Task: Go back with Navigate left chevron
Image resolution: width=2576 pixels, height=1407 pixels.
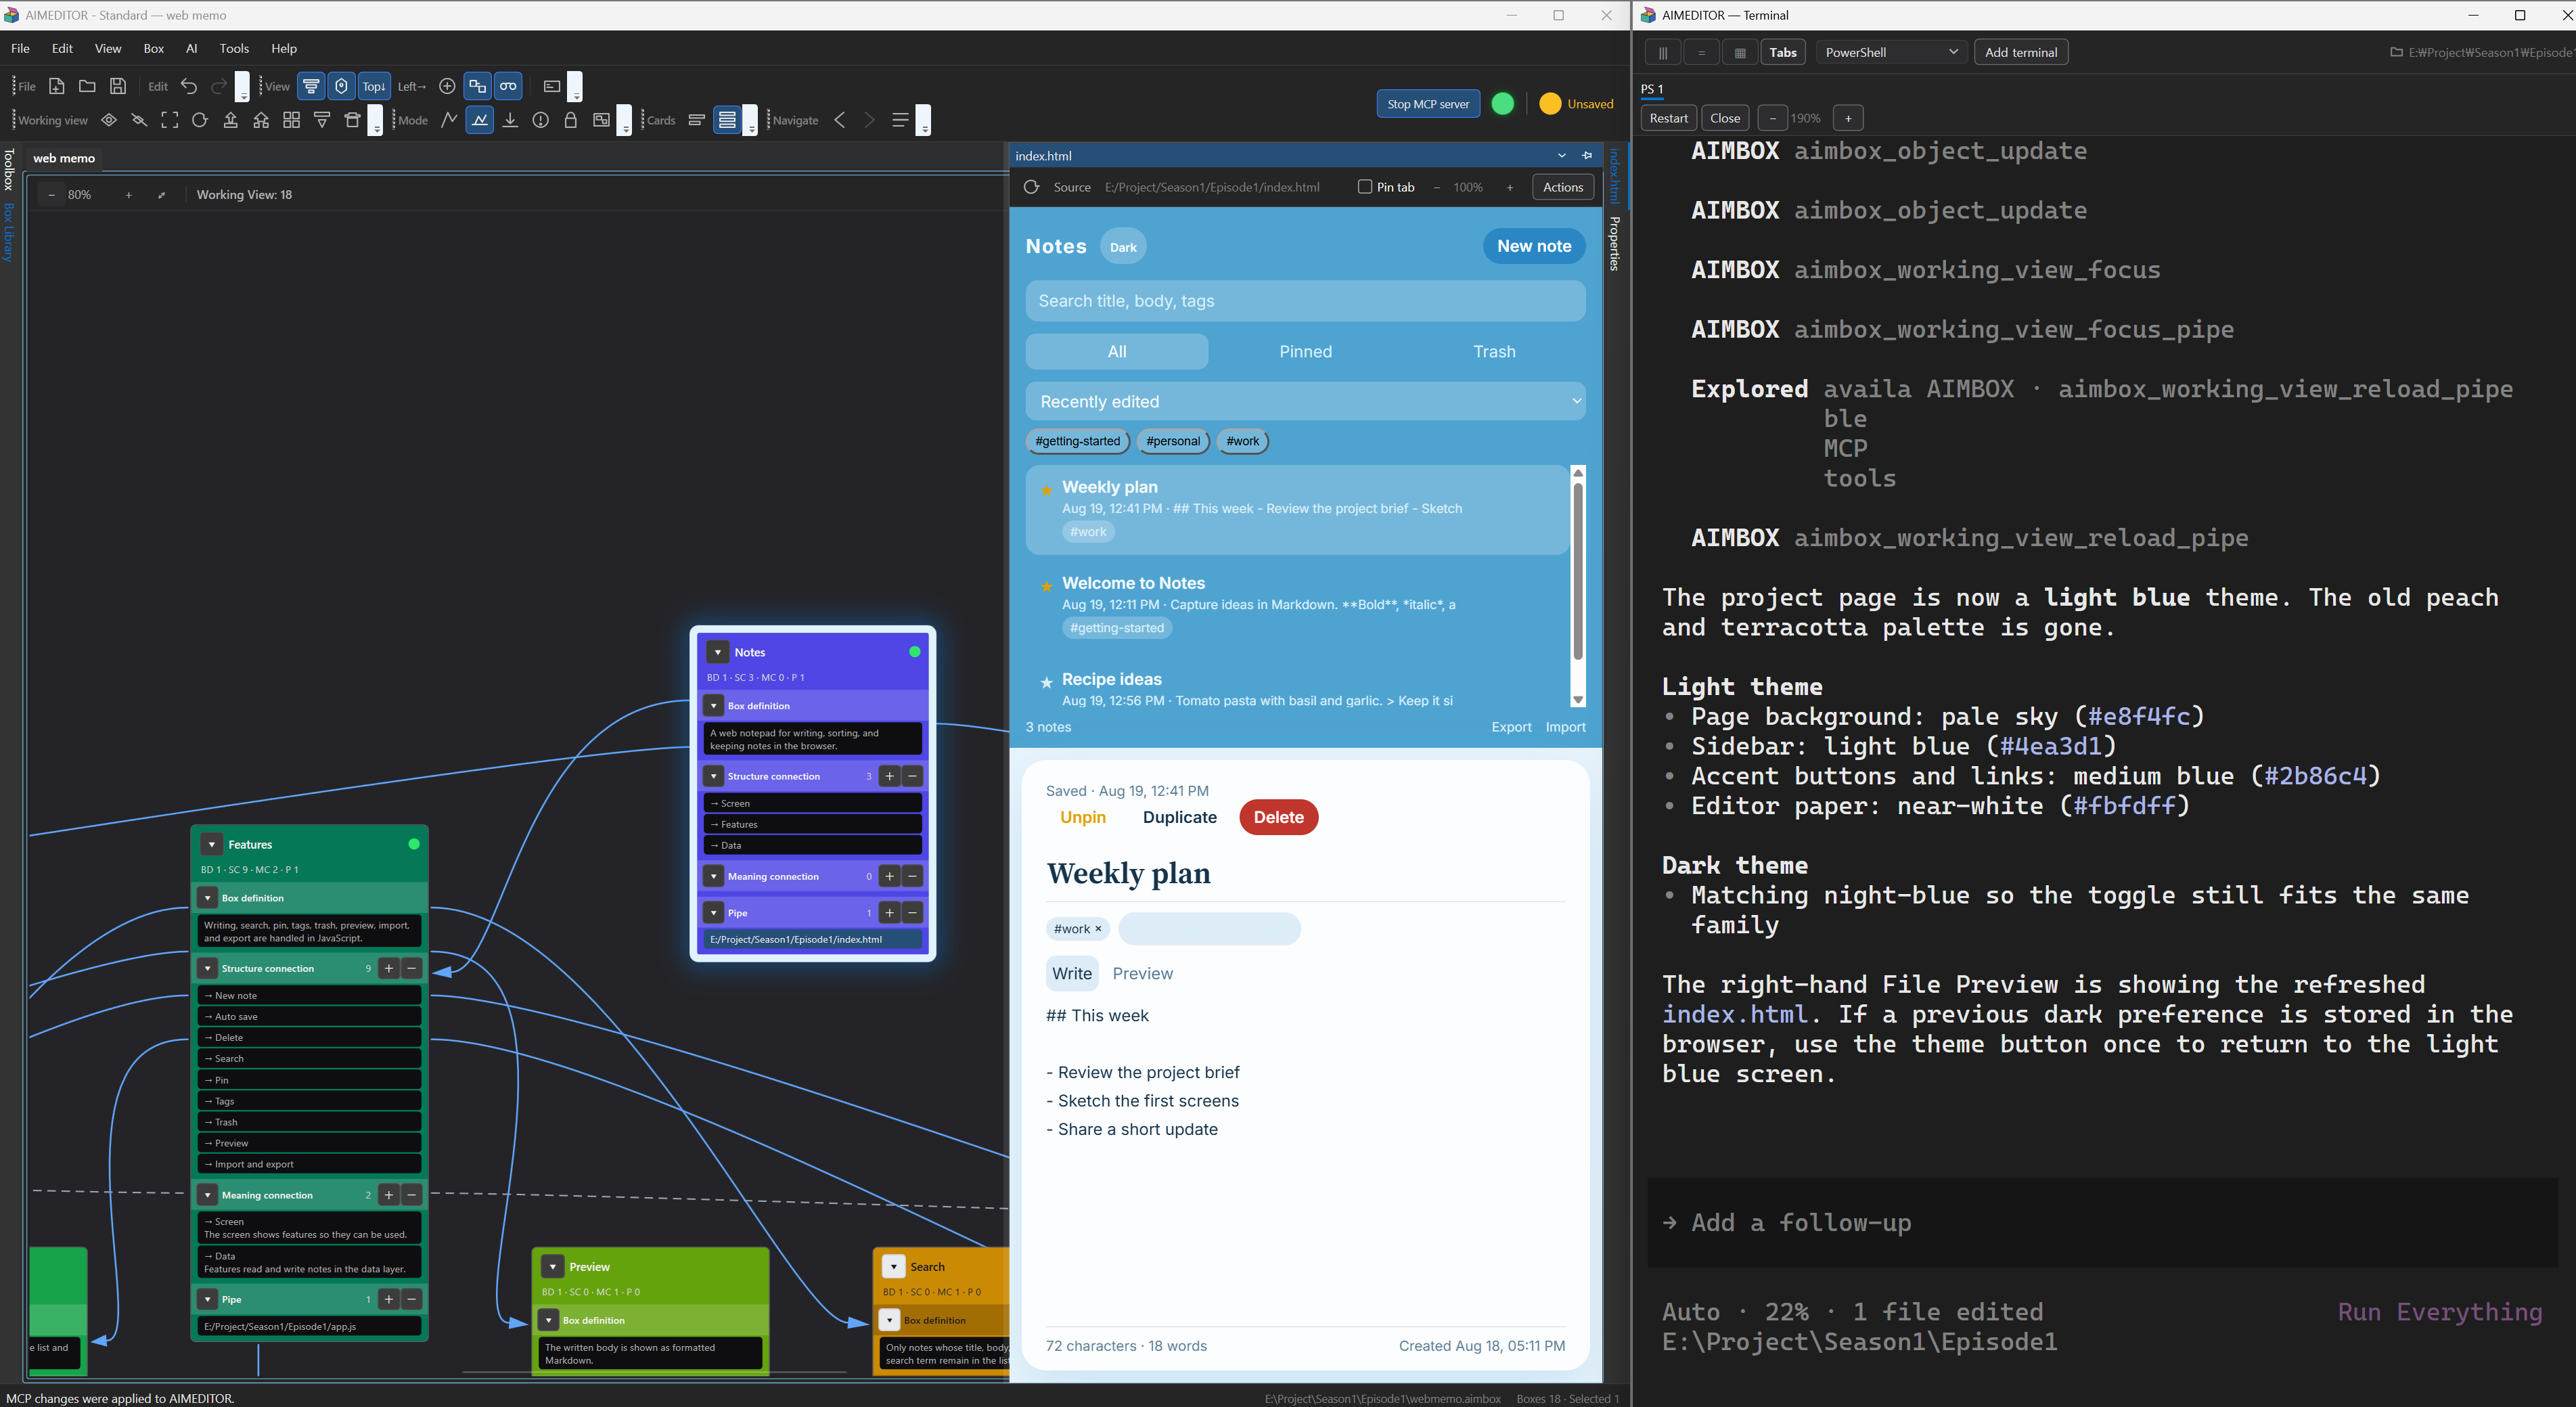Action: click(x=840, y=120)
